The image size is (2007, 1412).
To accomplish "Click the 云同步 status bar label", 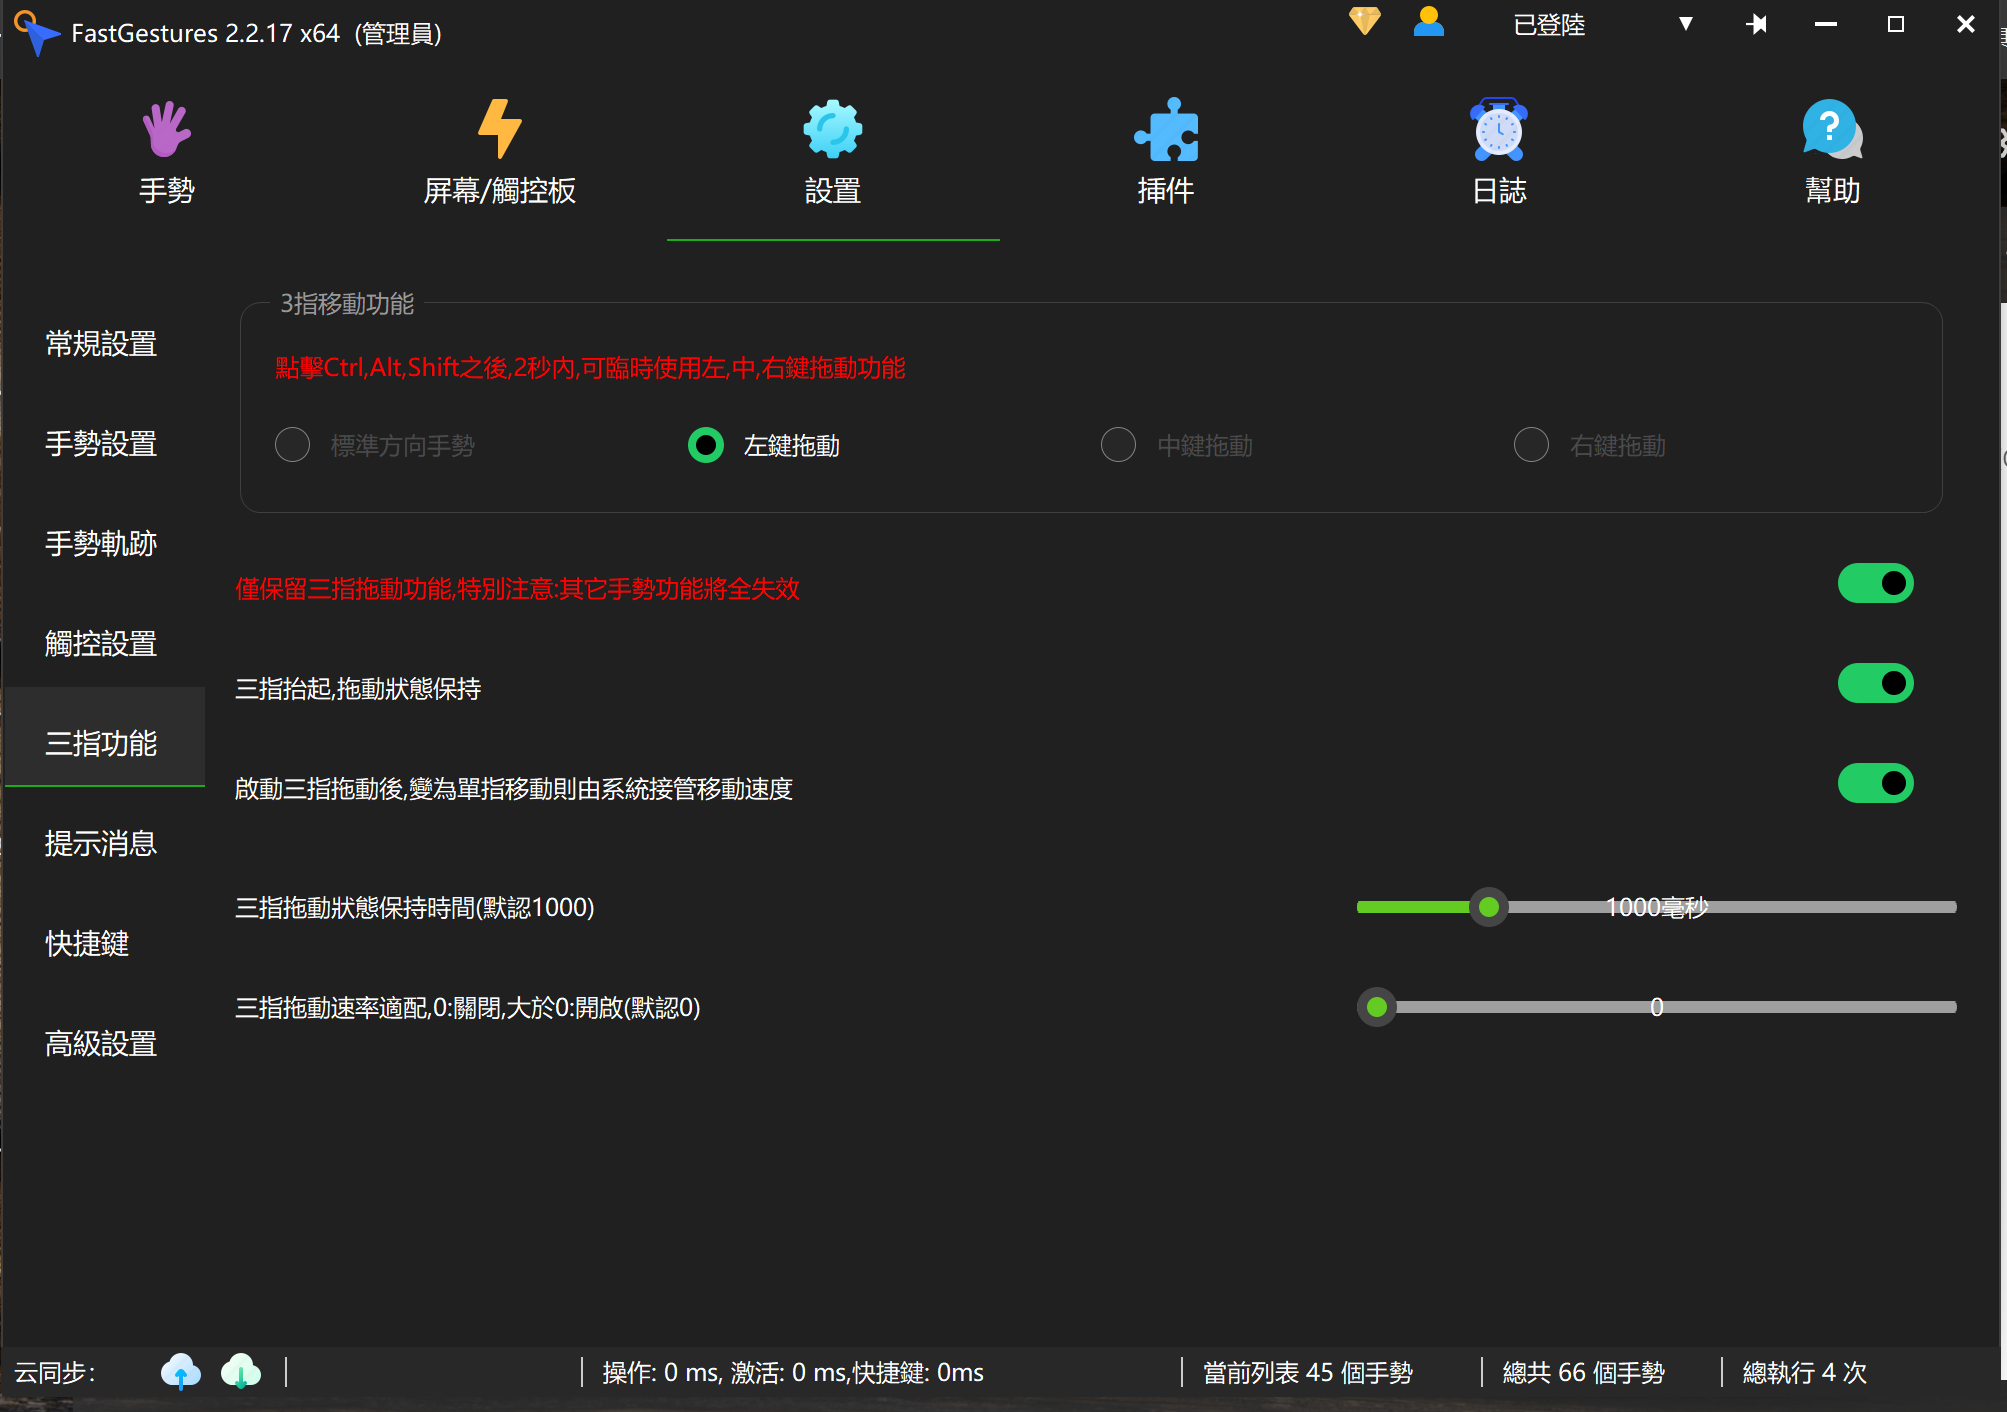I will pos(55,1373).
